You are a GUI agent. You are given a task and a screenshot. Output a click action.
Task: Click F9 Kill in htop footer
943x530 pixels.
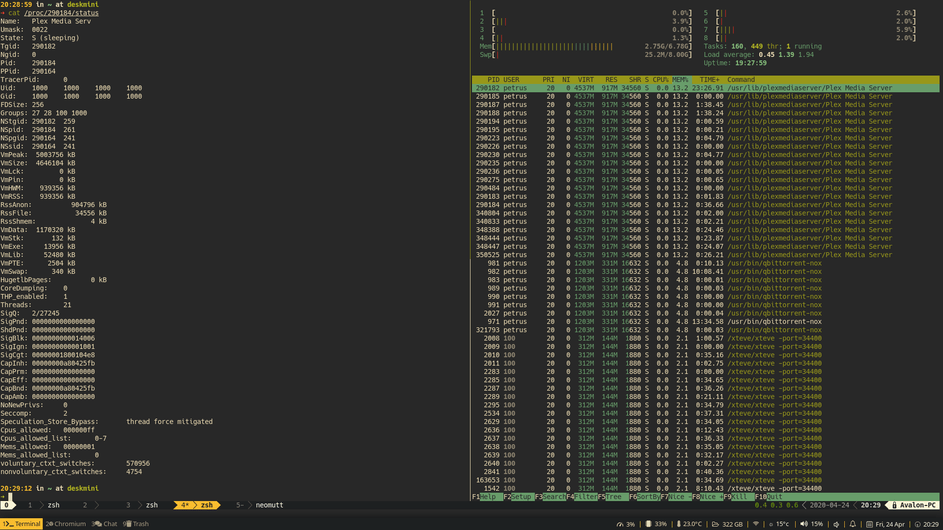pyautogui.click(x=739, y=497)
